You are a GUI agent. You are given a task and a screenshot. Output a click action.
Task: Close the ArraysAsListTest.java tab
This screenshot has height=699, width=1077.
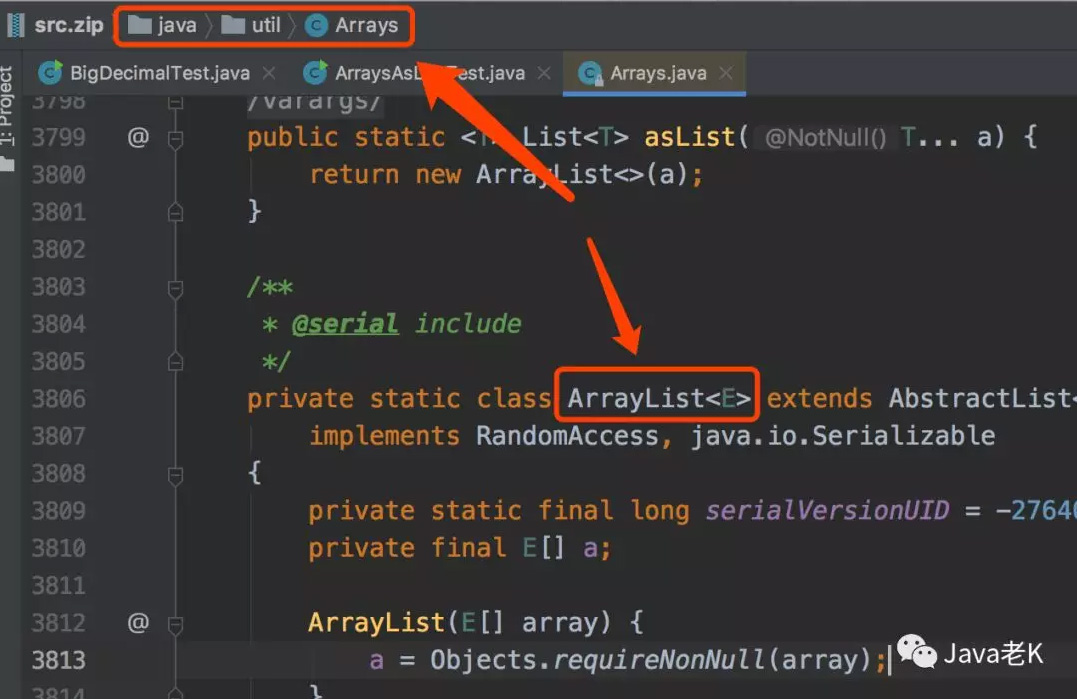pyautogui.click(x=544, y=72)
